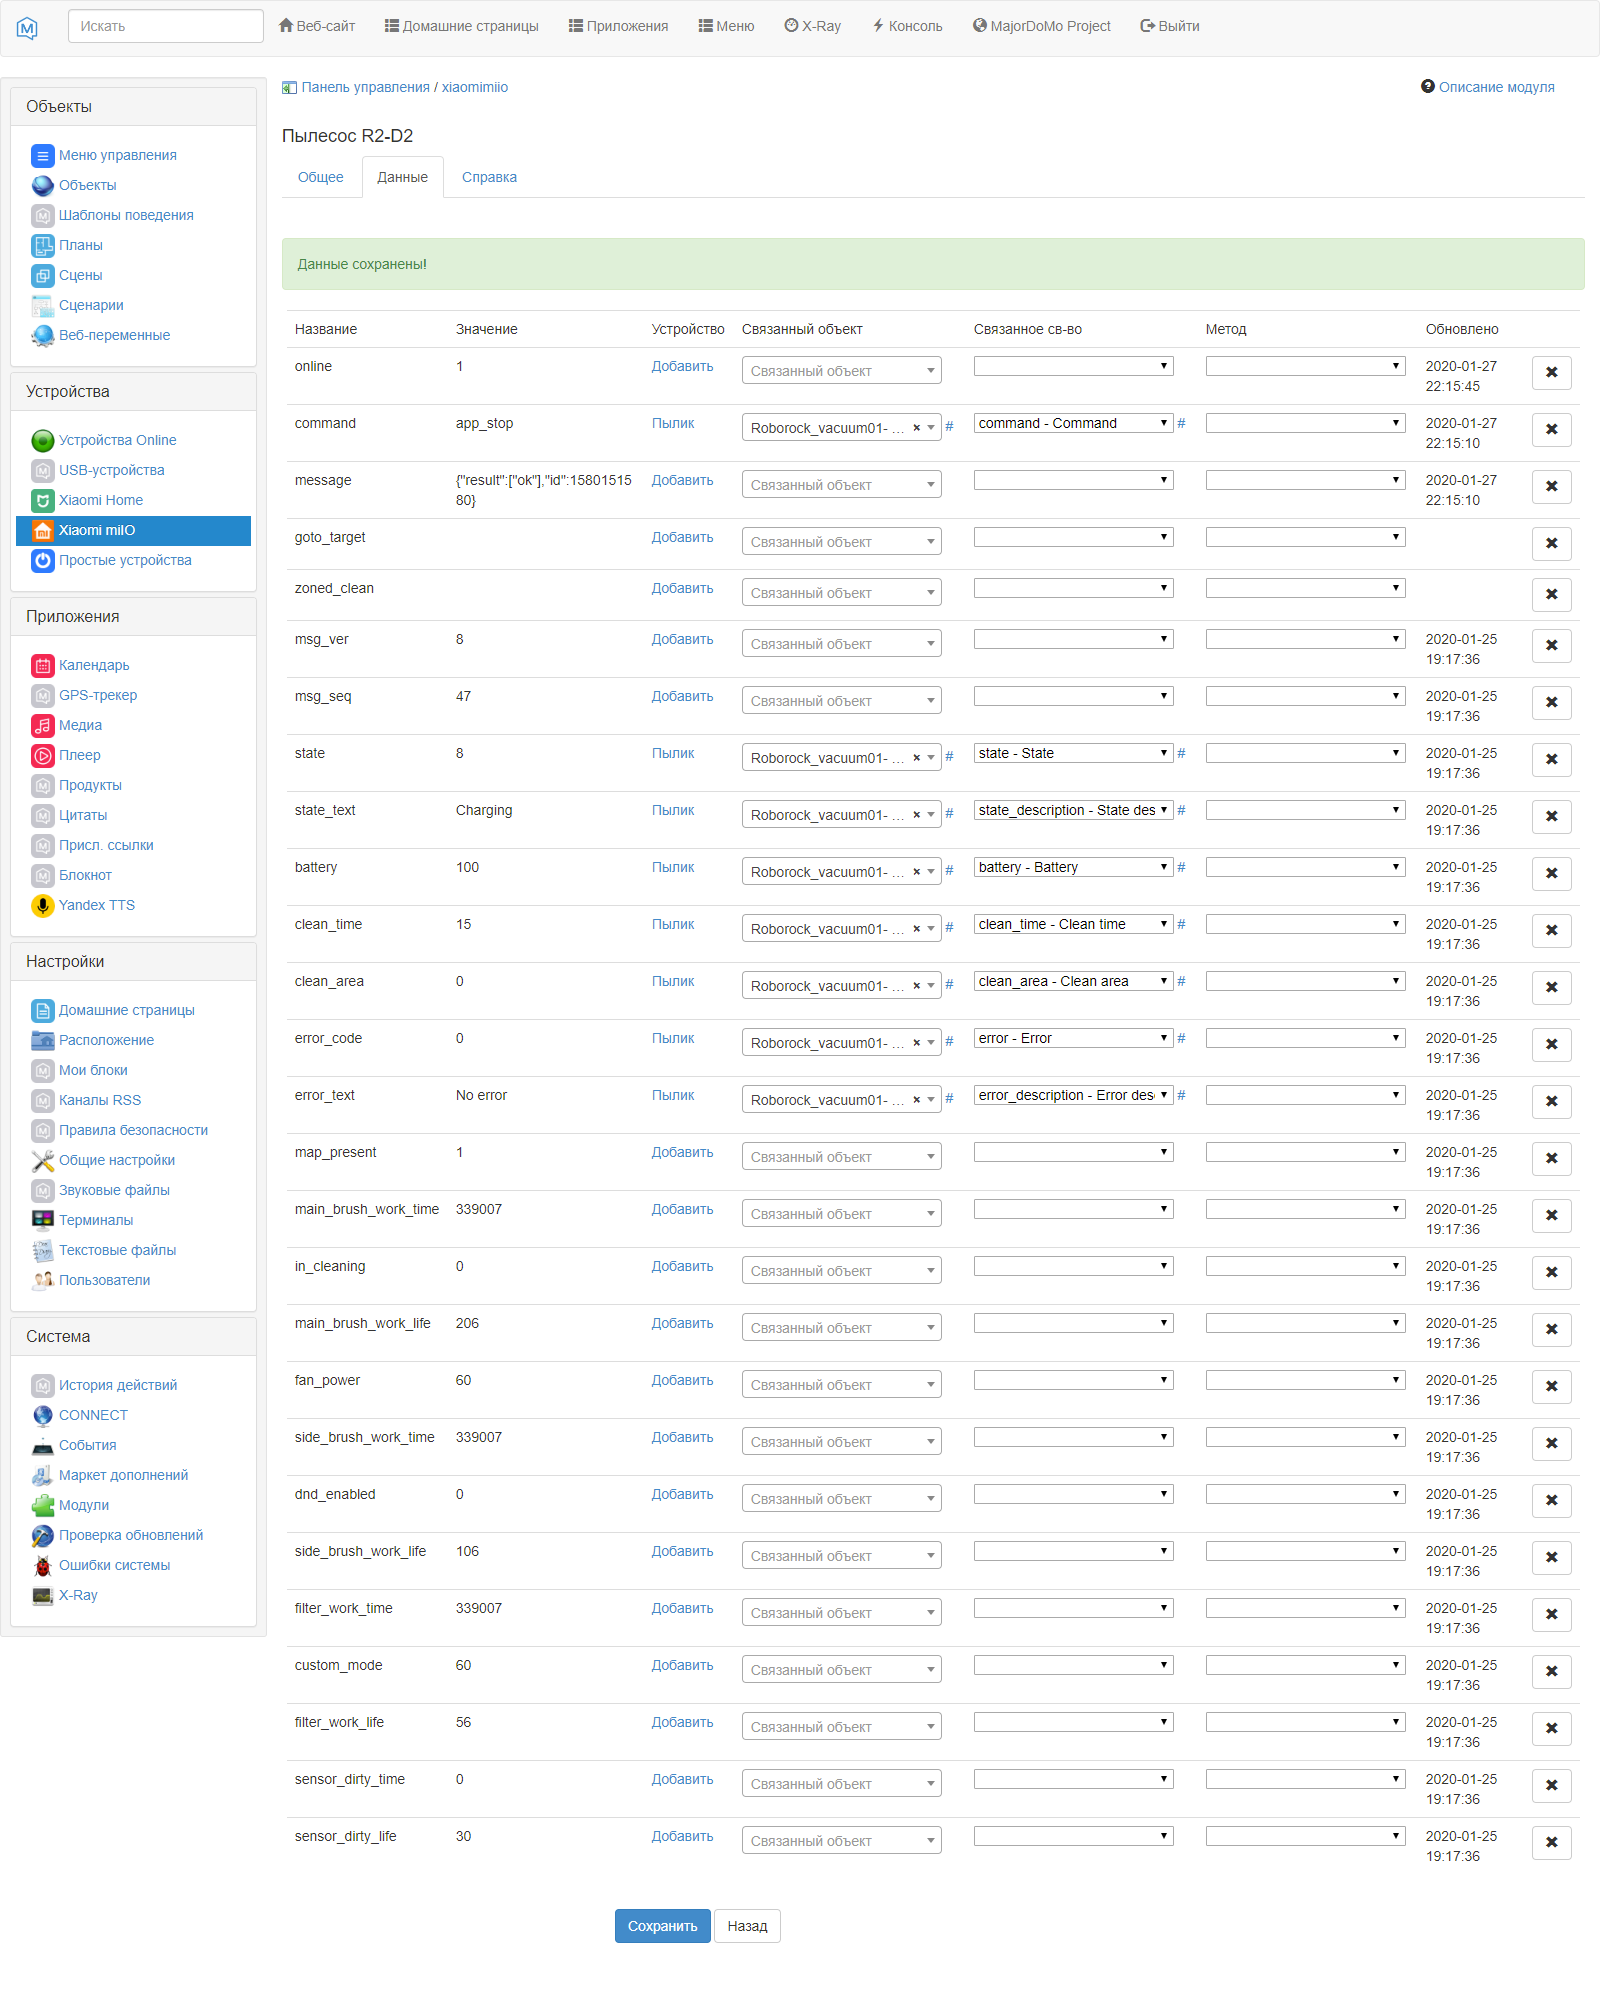Open the linked property dropdown for battery row
Image resolution: width=1600 pixels, height=2013 pixels.
(1072, 866)
